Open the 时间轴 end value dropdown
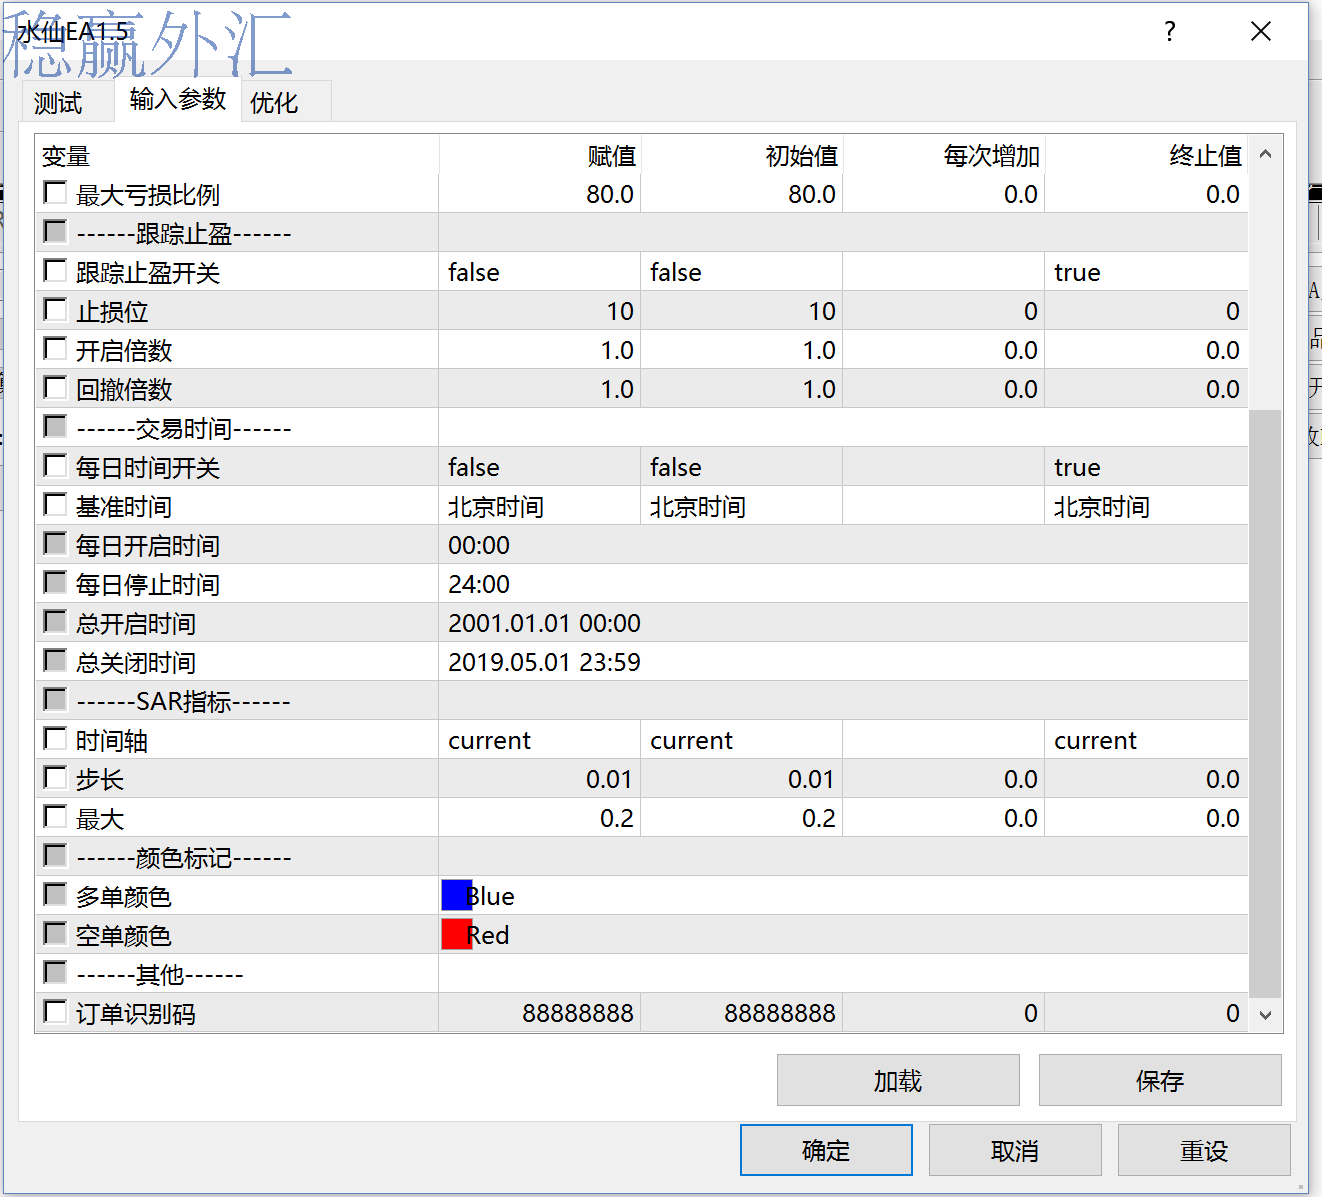 pos(1146,740)
